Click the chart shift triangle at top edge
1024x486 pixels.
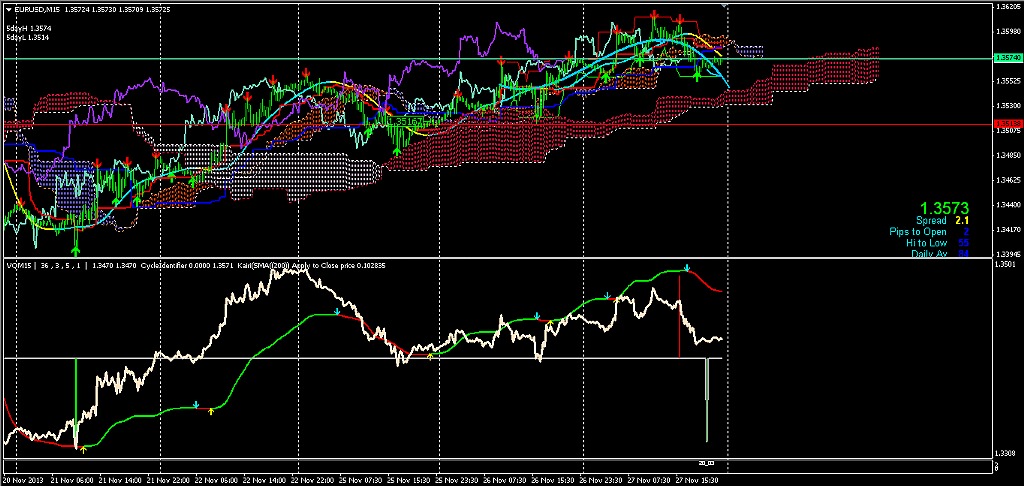[x=724, y=5]
